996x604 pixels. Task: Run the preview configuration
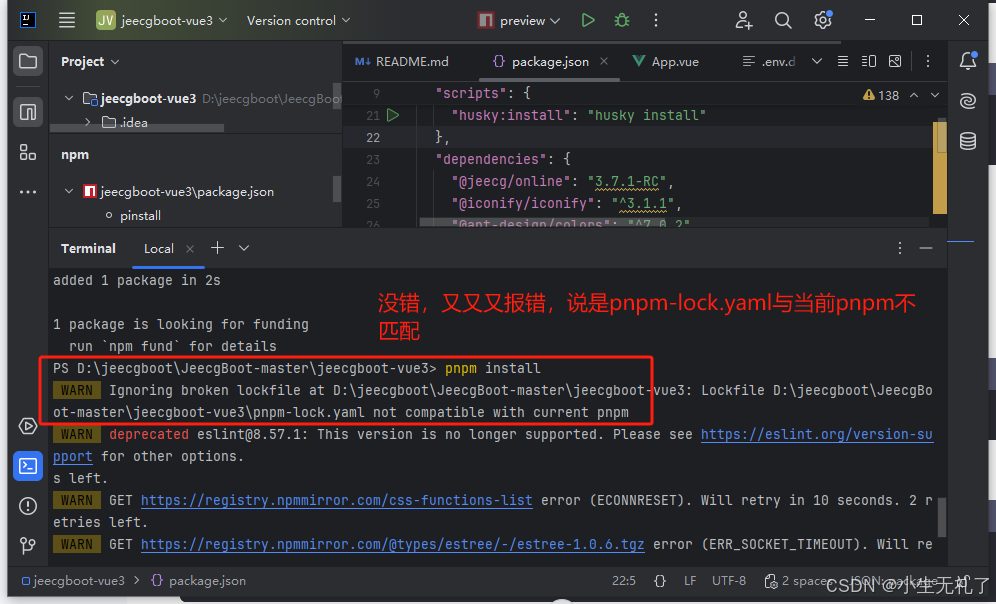(x=588, y=20)
